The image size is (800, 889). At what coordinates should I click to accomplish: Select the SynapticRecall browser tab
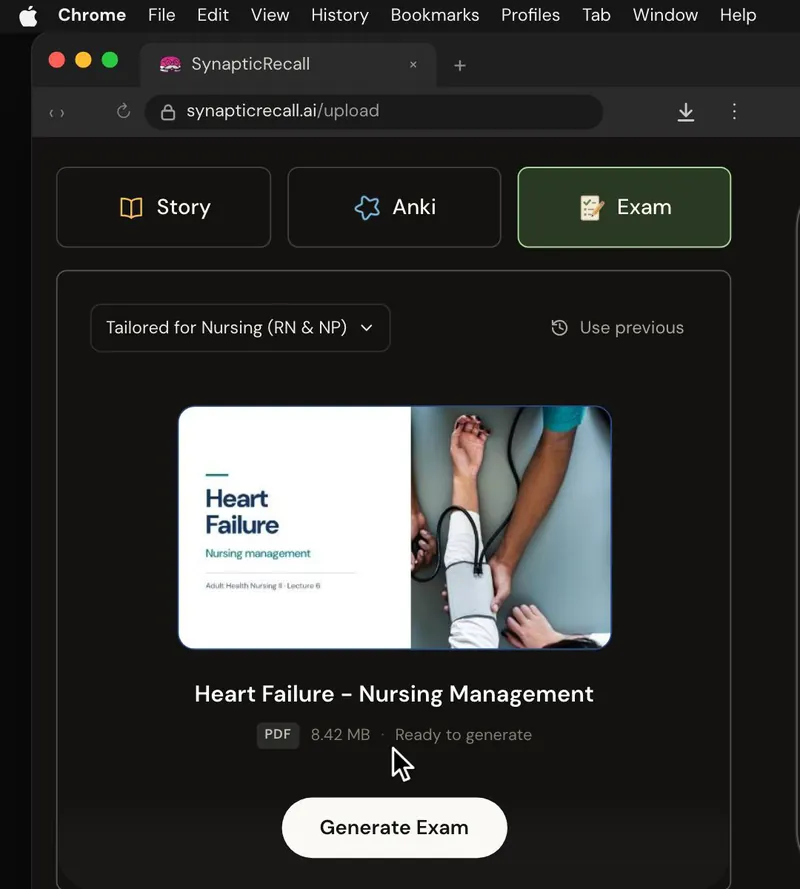click(x=288, y=65)
